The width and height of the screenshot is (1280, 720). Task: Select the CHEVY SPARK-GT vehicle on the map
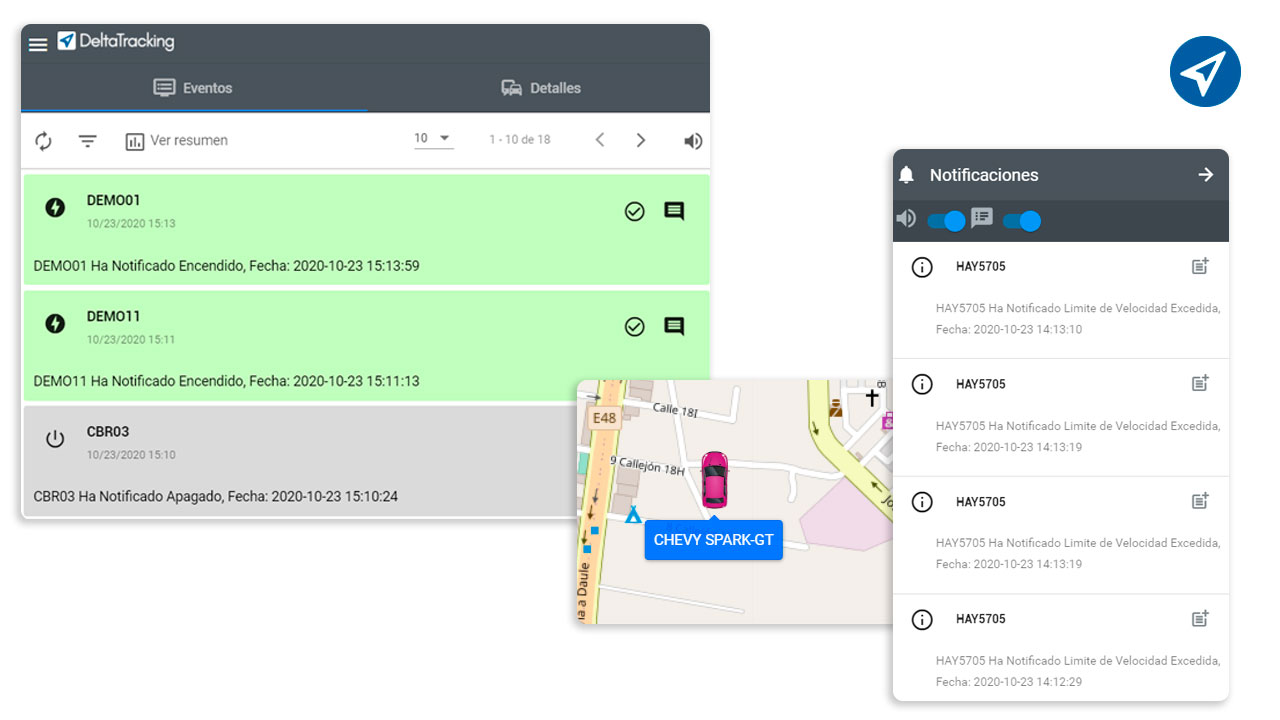click(714, 481)
